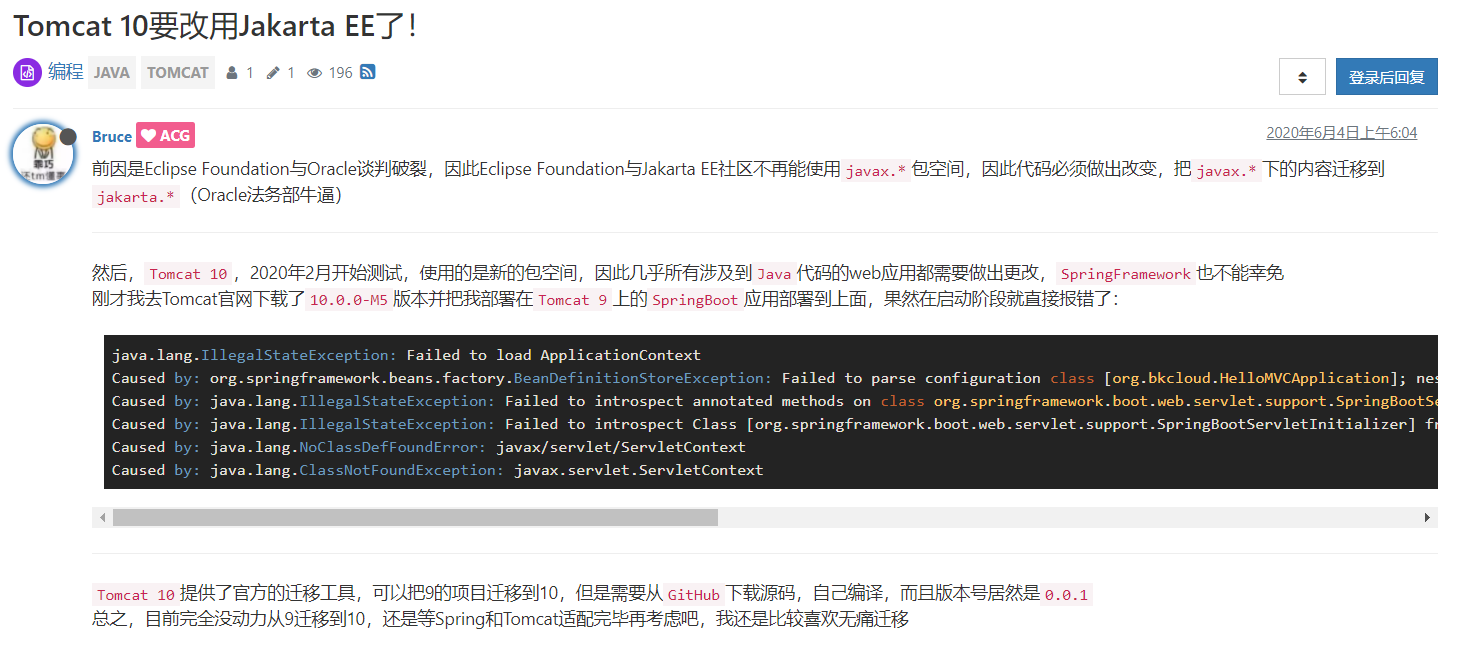Click the 'Failed to introspect annotated methods' line

[775, 401]
